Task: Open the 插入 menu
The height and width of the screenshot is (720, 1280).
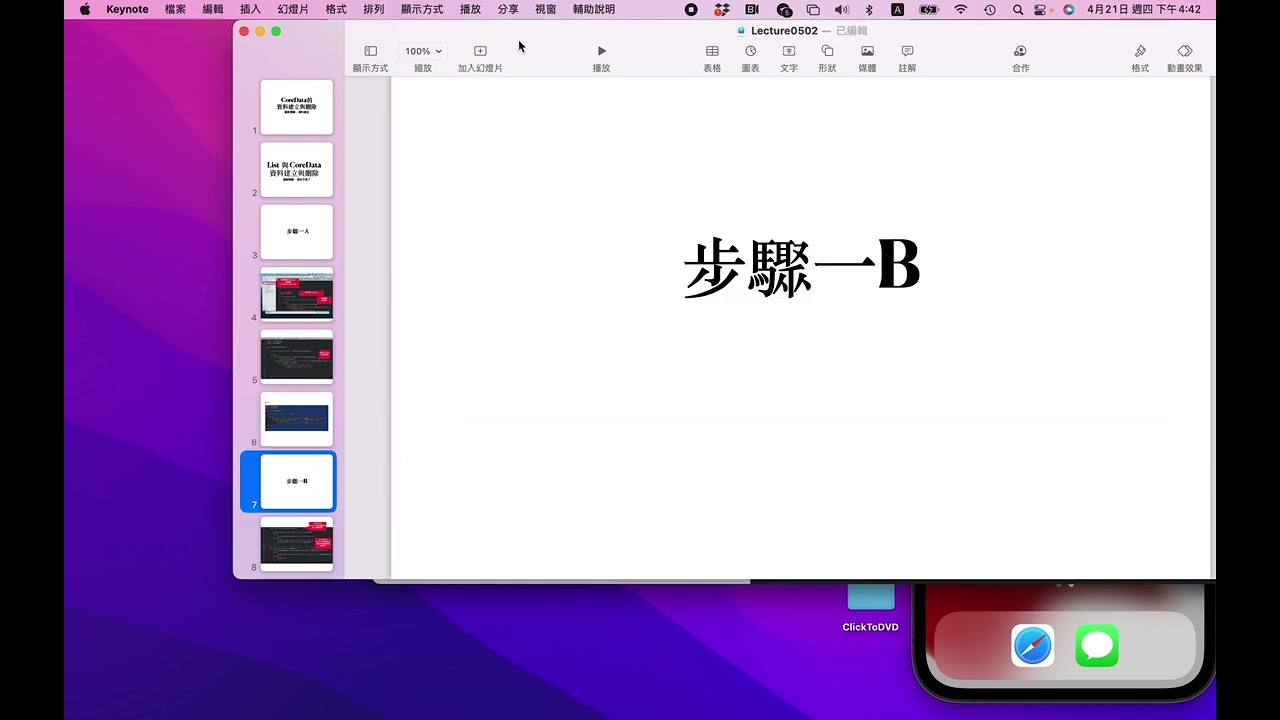Action: [250, 9]
